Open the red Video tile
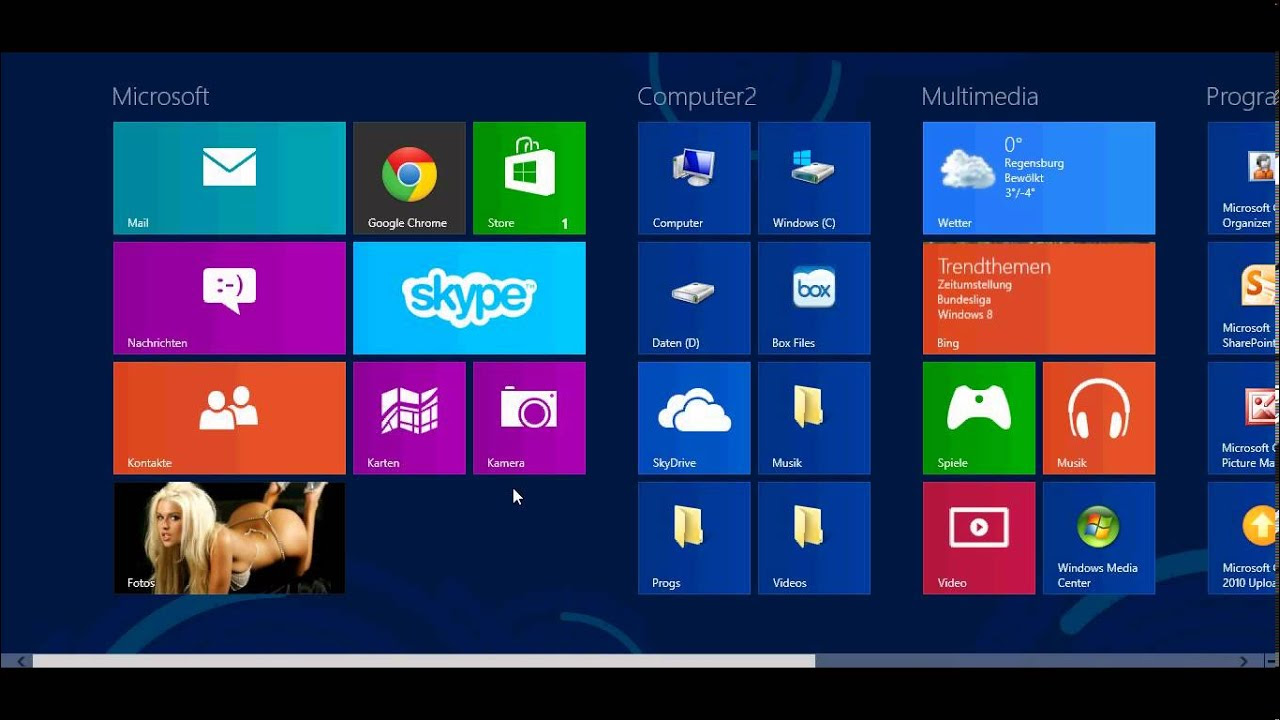 pos(979,538)
